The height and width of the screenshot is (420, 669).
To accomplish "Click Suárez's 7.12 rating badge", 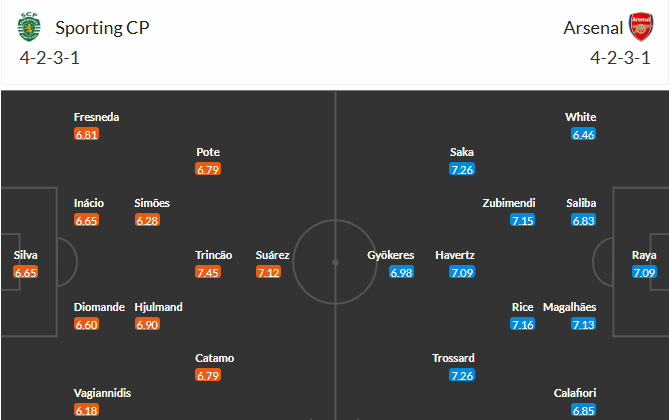I will tap(268, 272).
